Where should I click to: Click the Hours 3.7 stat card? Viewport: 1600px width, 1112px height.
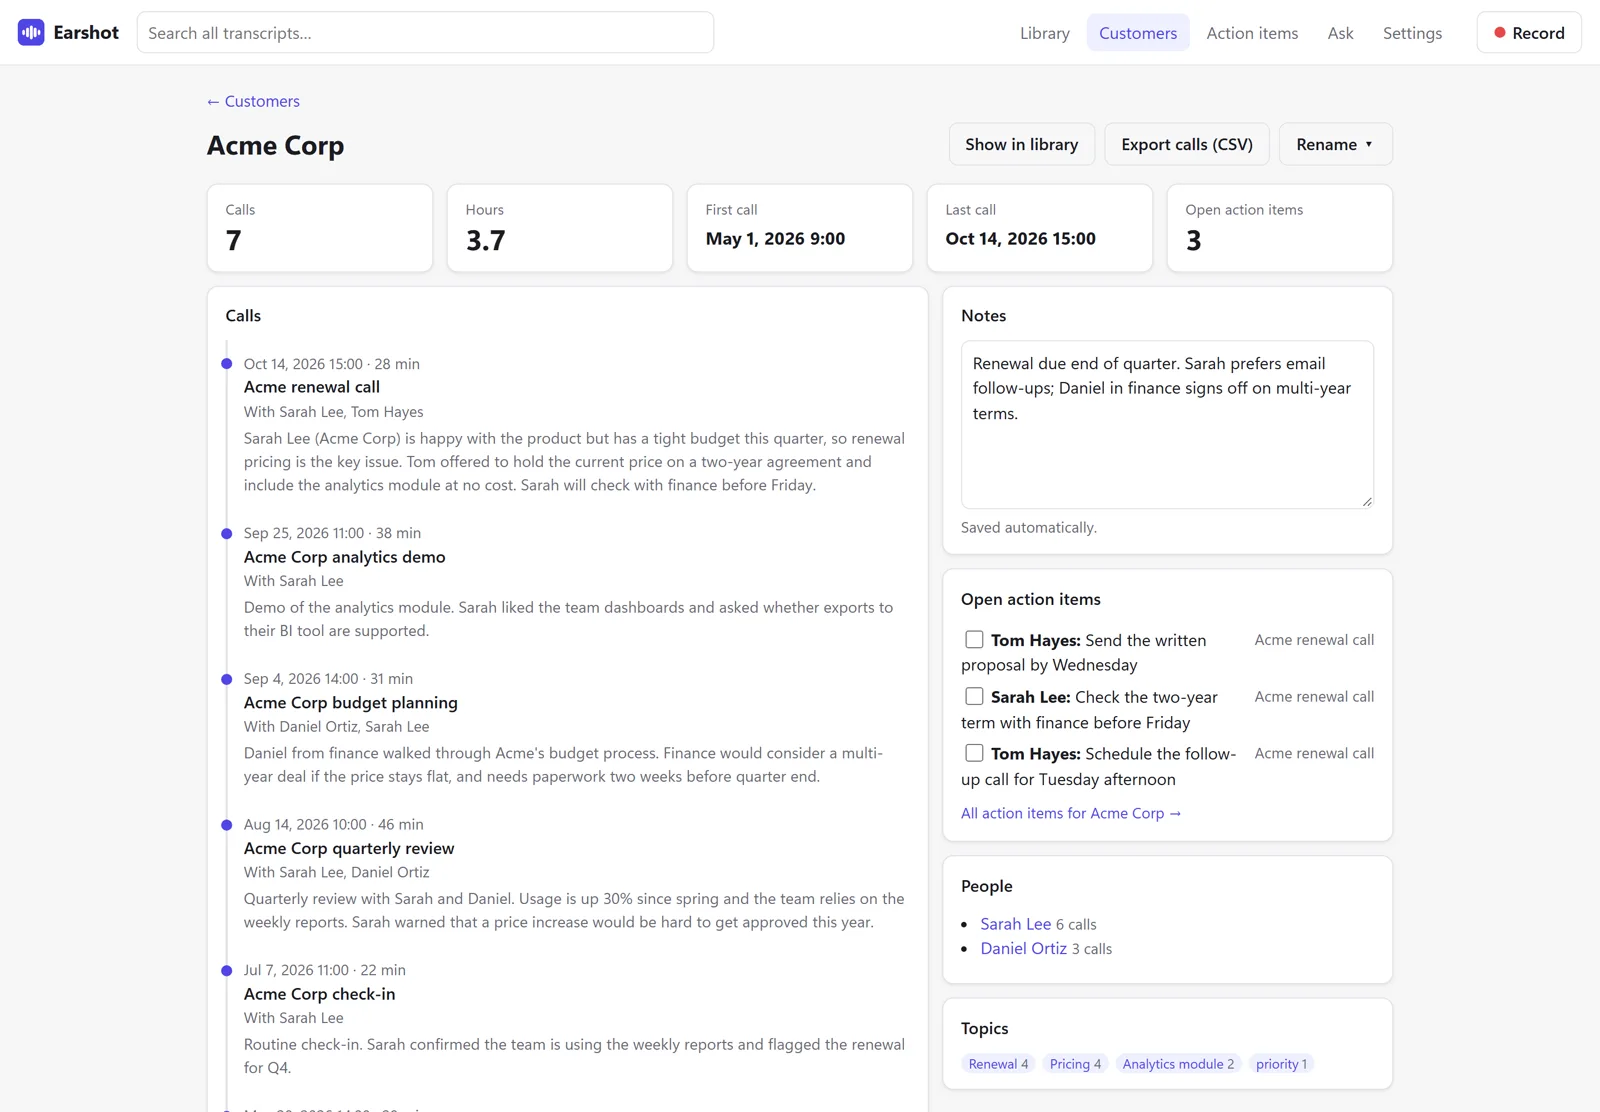(560, 228)
